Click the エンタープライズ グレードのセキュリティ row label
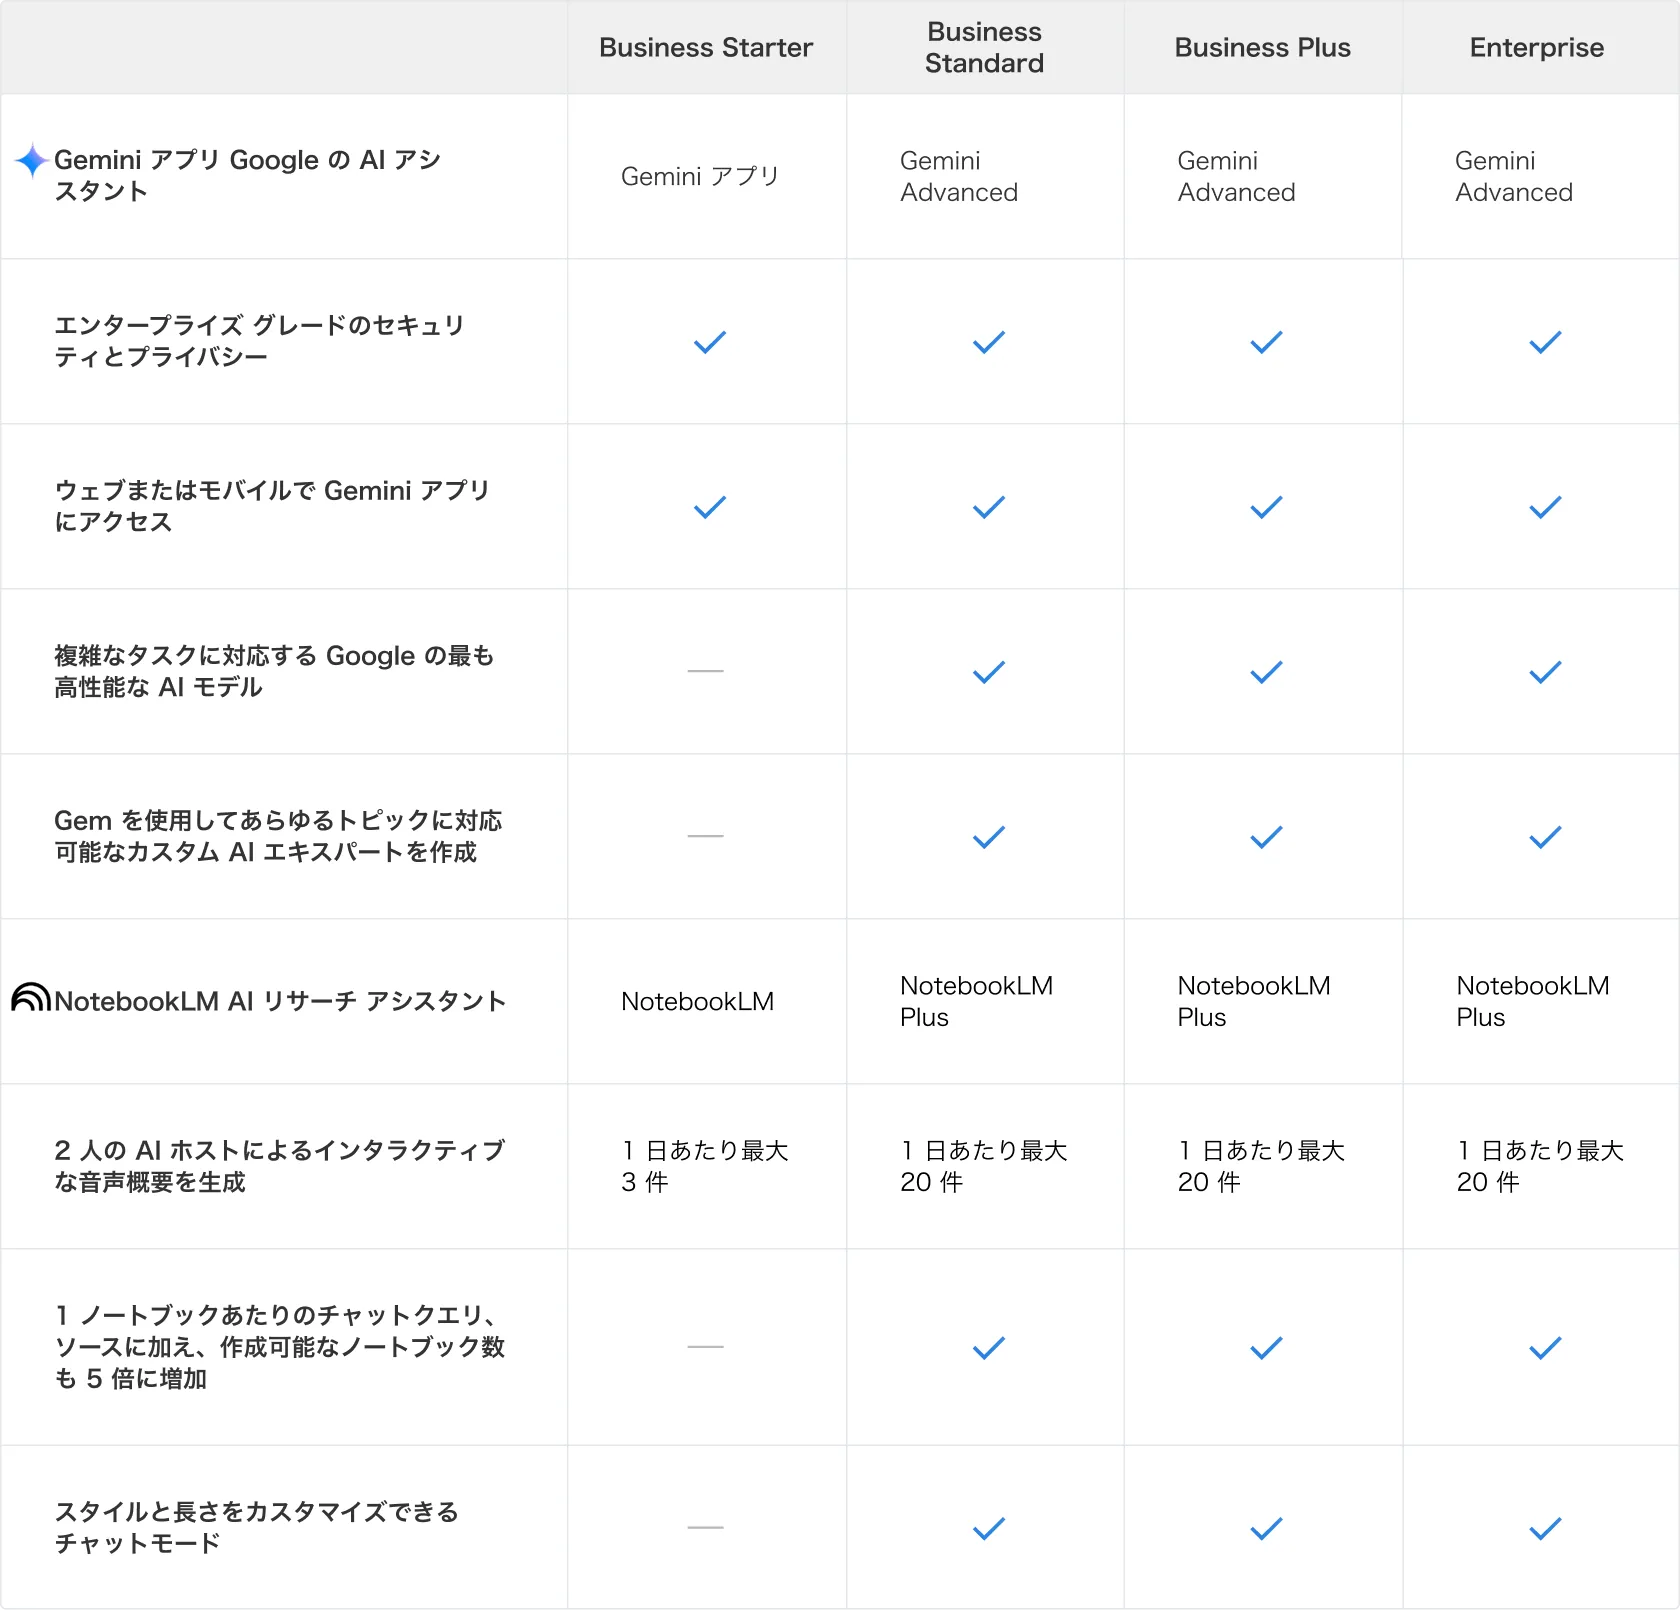 tap(259, 341)
